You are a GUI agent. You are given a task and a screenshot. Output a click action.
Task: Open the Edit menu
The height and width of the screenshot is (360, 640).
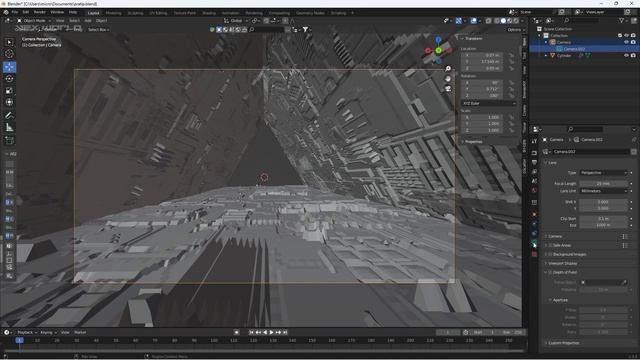[x=26, y=12]
